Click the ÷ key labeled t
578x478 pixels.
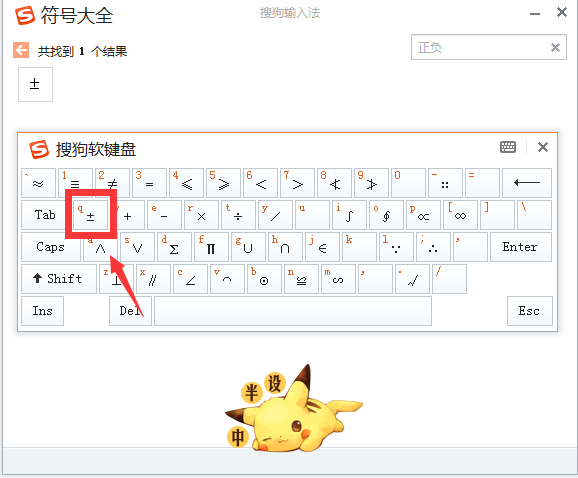click(238, 215)
